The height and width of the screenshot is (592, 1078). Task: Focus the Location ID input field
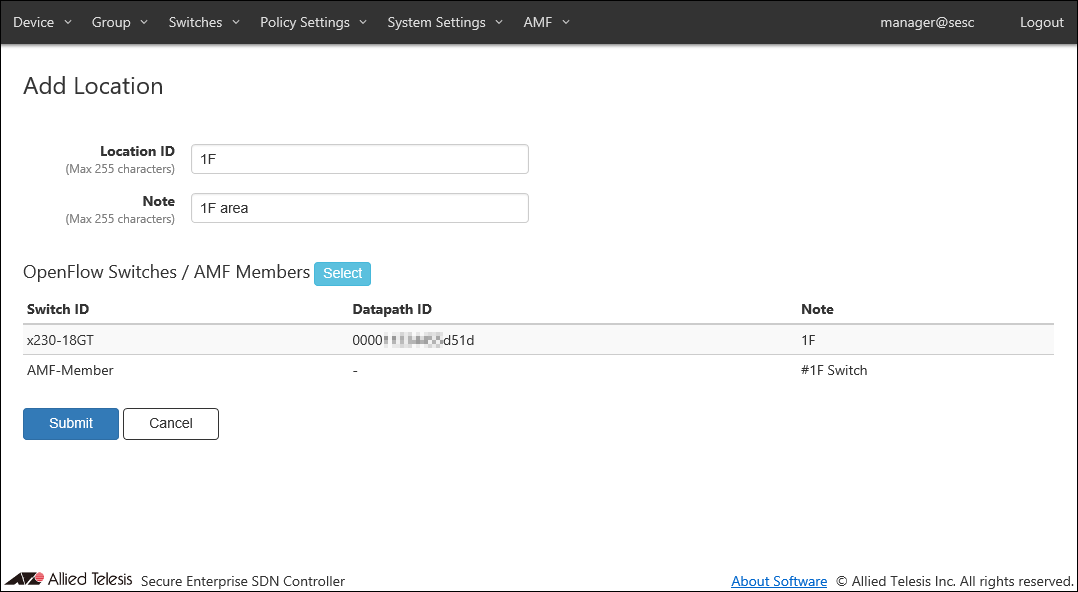pyautogui.click(x=360, y=159)
